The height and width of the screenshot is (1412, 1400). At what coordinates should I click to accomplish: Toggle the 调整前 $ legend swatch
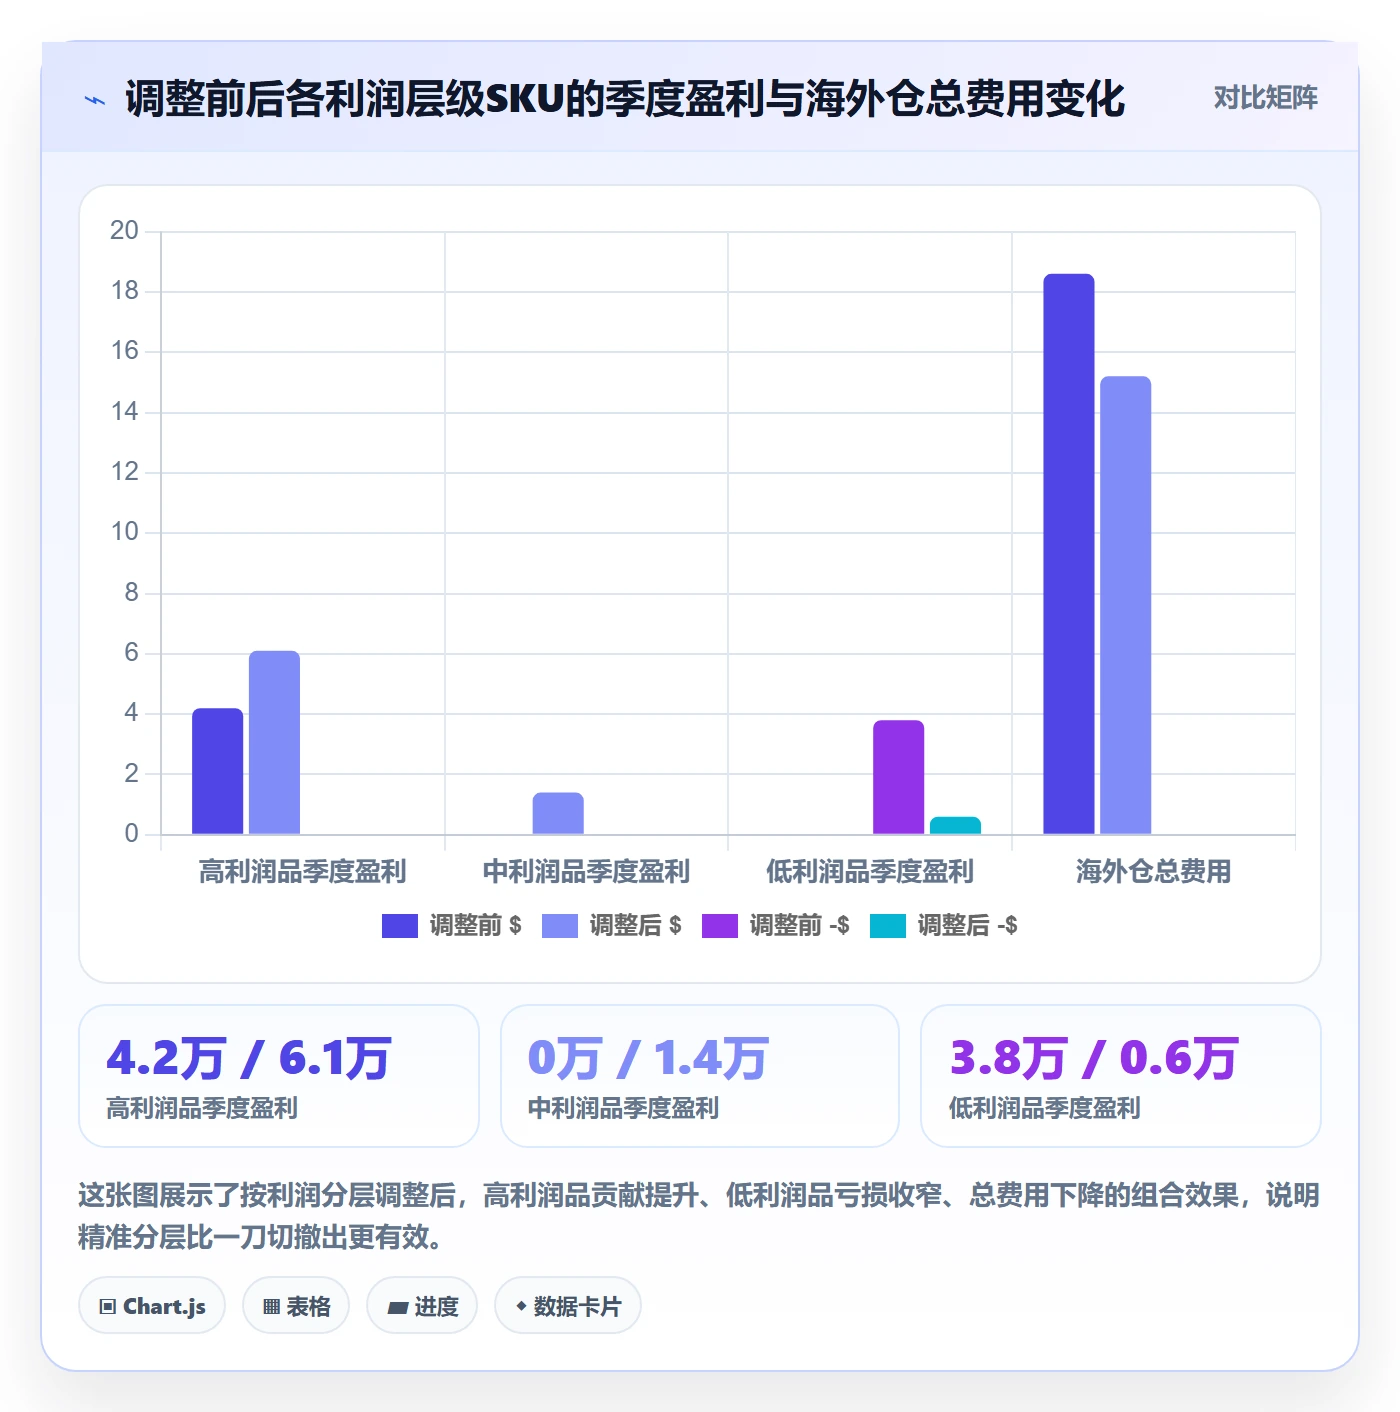tap(399, 926)
